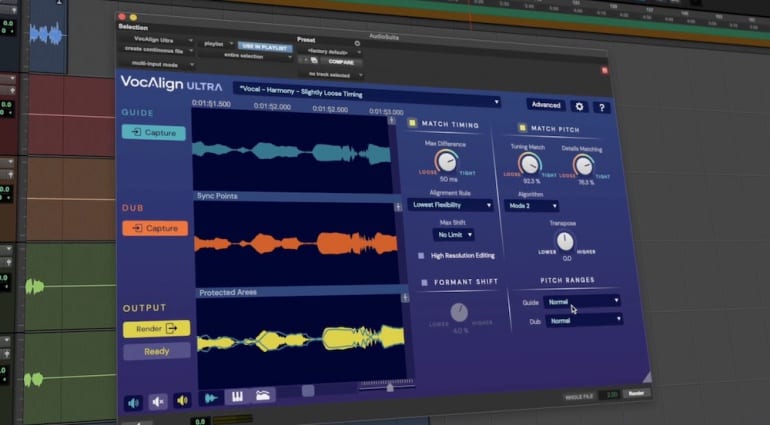Select the teal waveform display mode icon
This screenshot has height=425, width=770.
(211, 398)
